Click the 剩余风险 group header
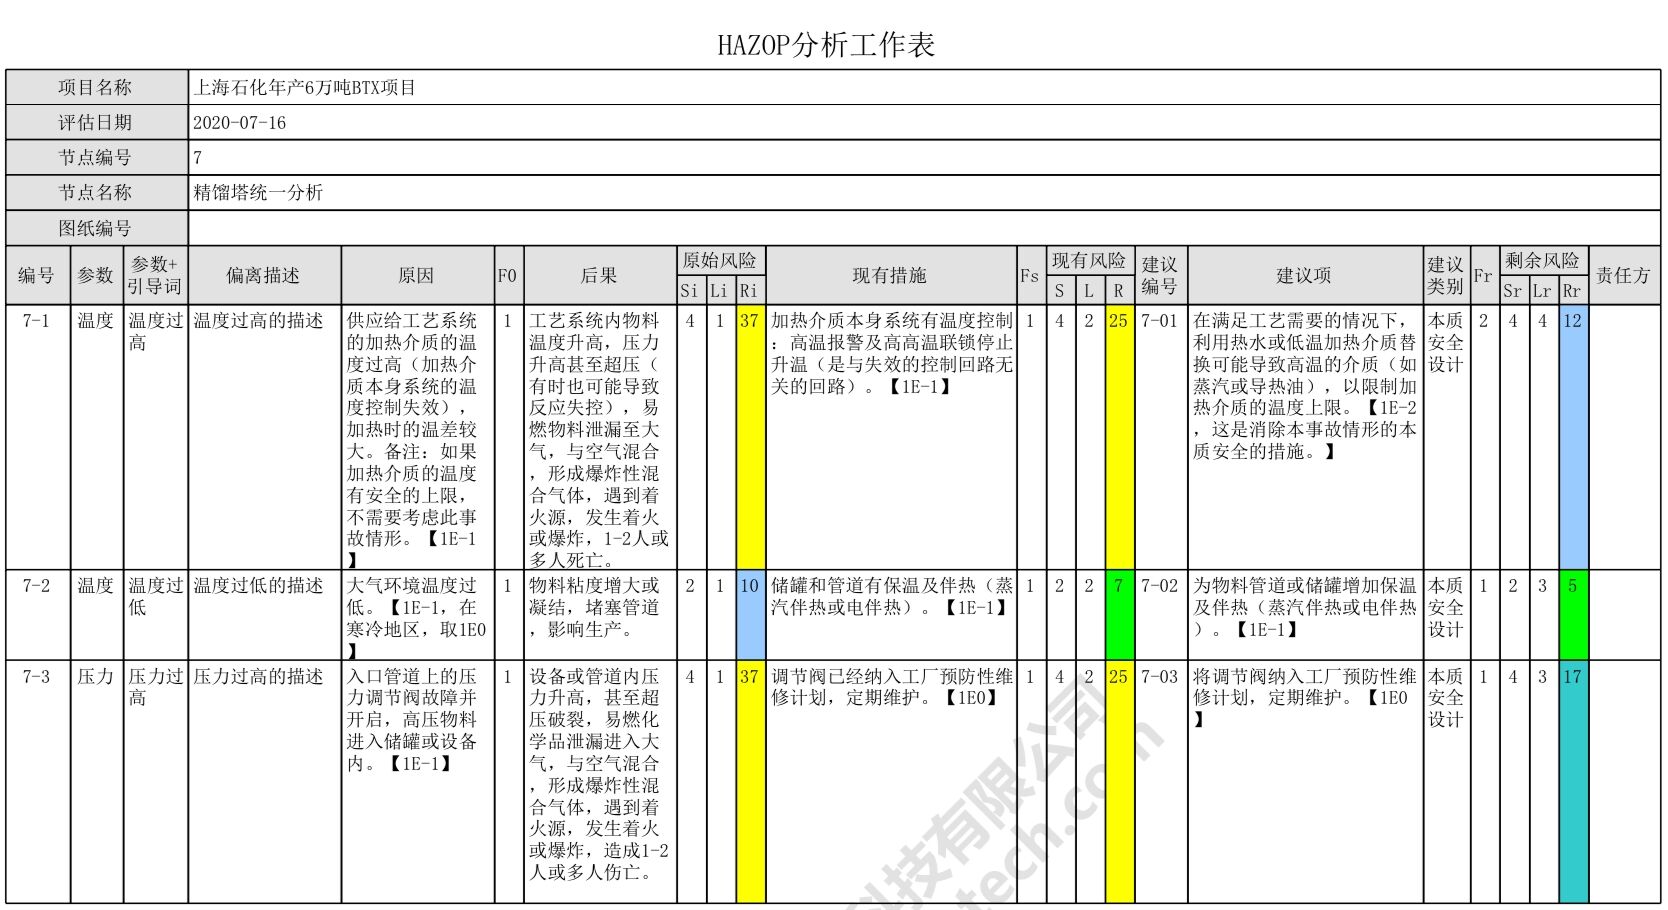 pyautogui.click(x=1543, y=261)
